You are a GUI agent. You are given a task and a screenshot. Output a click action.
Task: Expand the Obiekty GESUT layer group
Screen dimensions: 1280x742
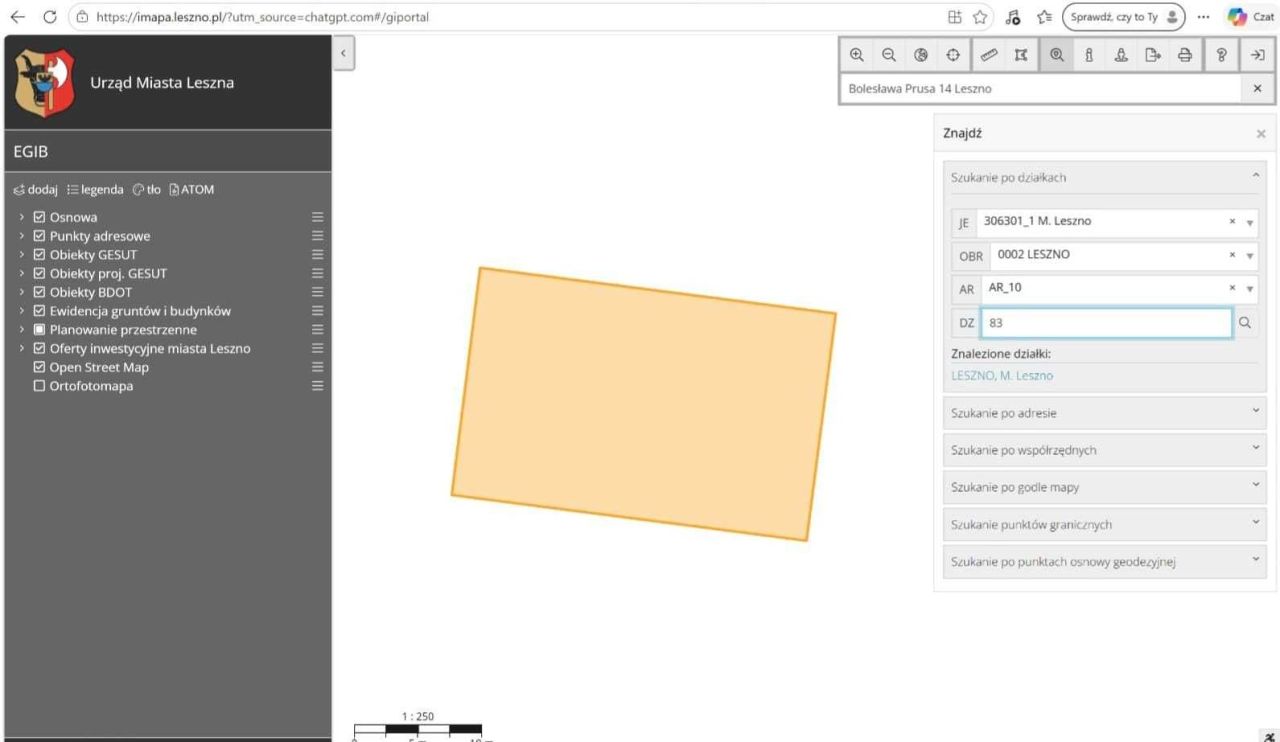pyautogui.click(x=22, y=255)
